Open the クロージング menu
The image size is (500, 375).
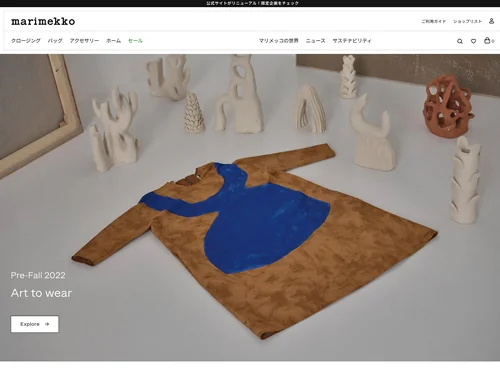coord(26,41)
